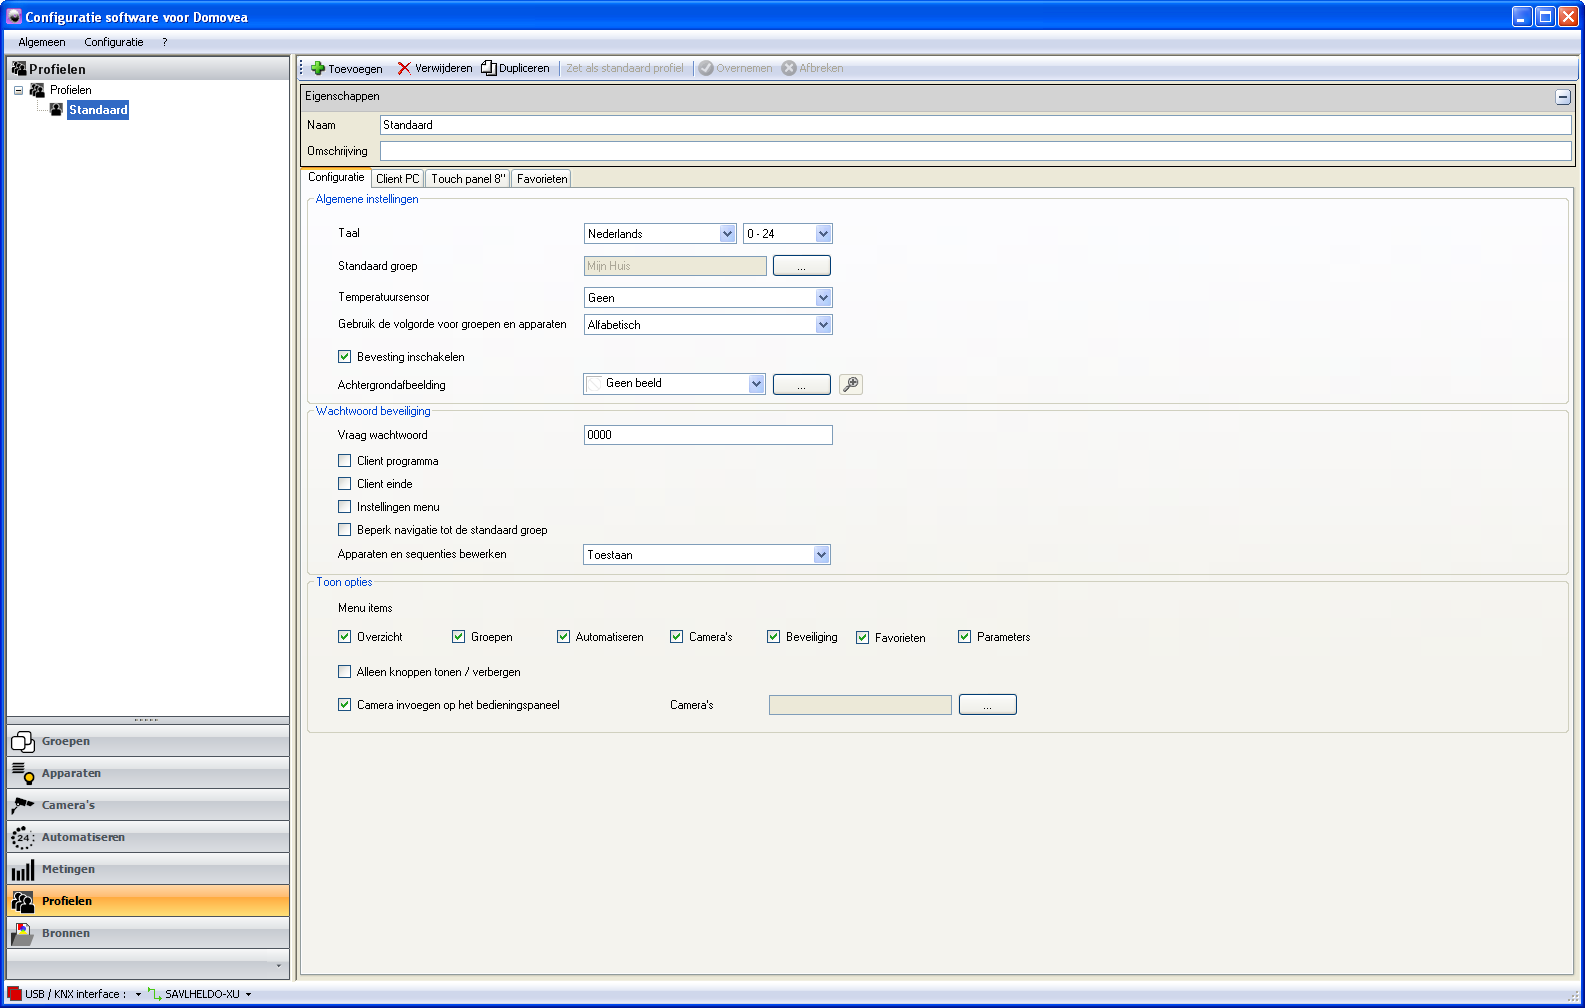Collapse the Eigenschappen panel with minus icon

(x=1563, y=97)
